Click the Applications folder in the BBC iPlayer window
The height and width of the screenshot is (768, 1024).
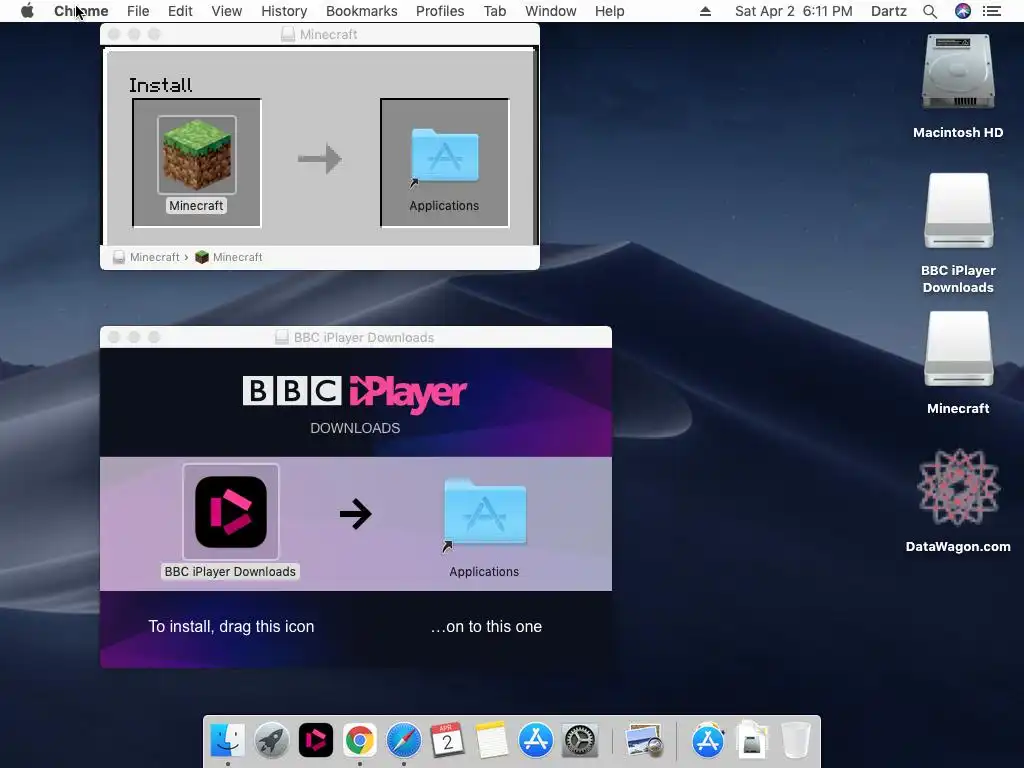(485, 513)
